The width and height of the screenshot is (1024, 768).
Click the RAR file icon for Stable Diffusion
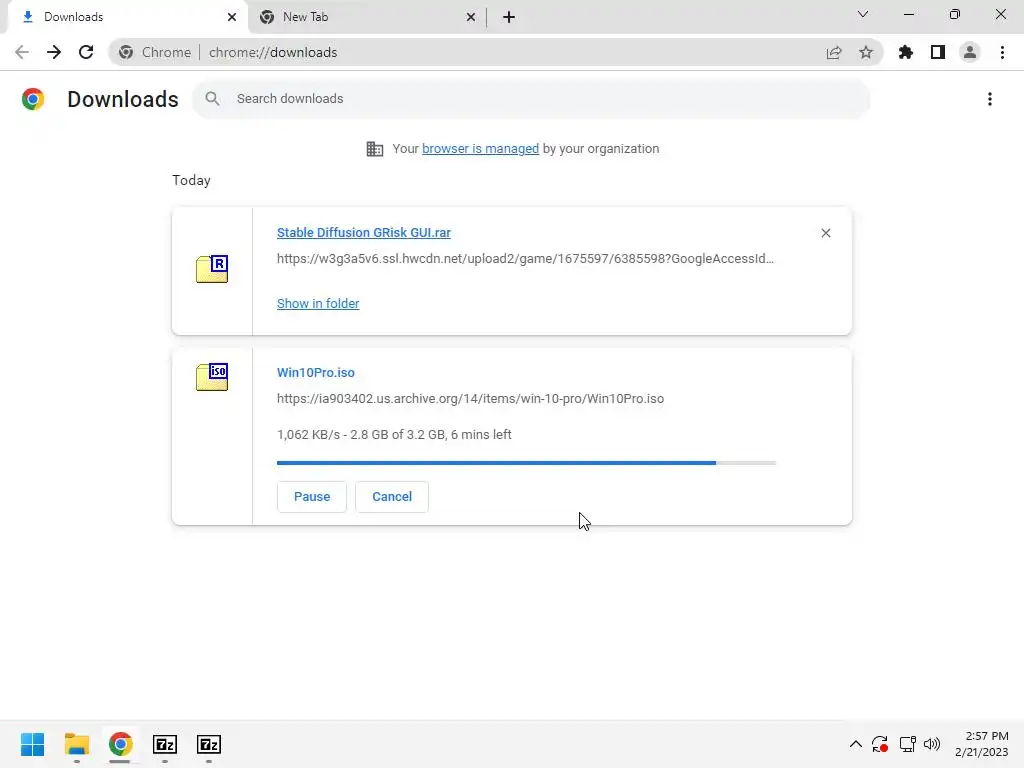pos(212,269)
